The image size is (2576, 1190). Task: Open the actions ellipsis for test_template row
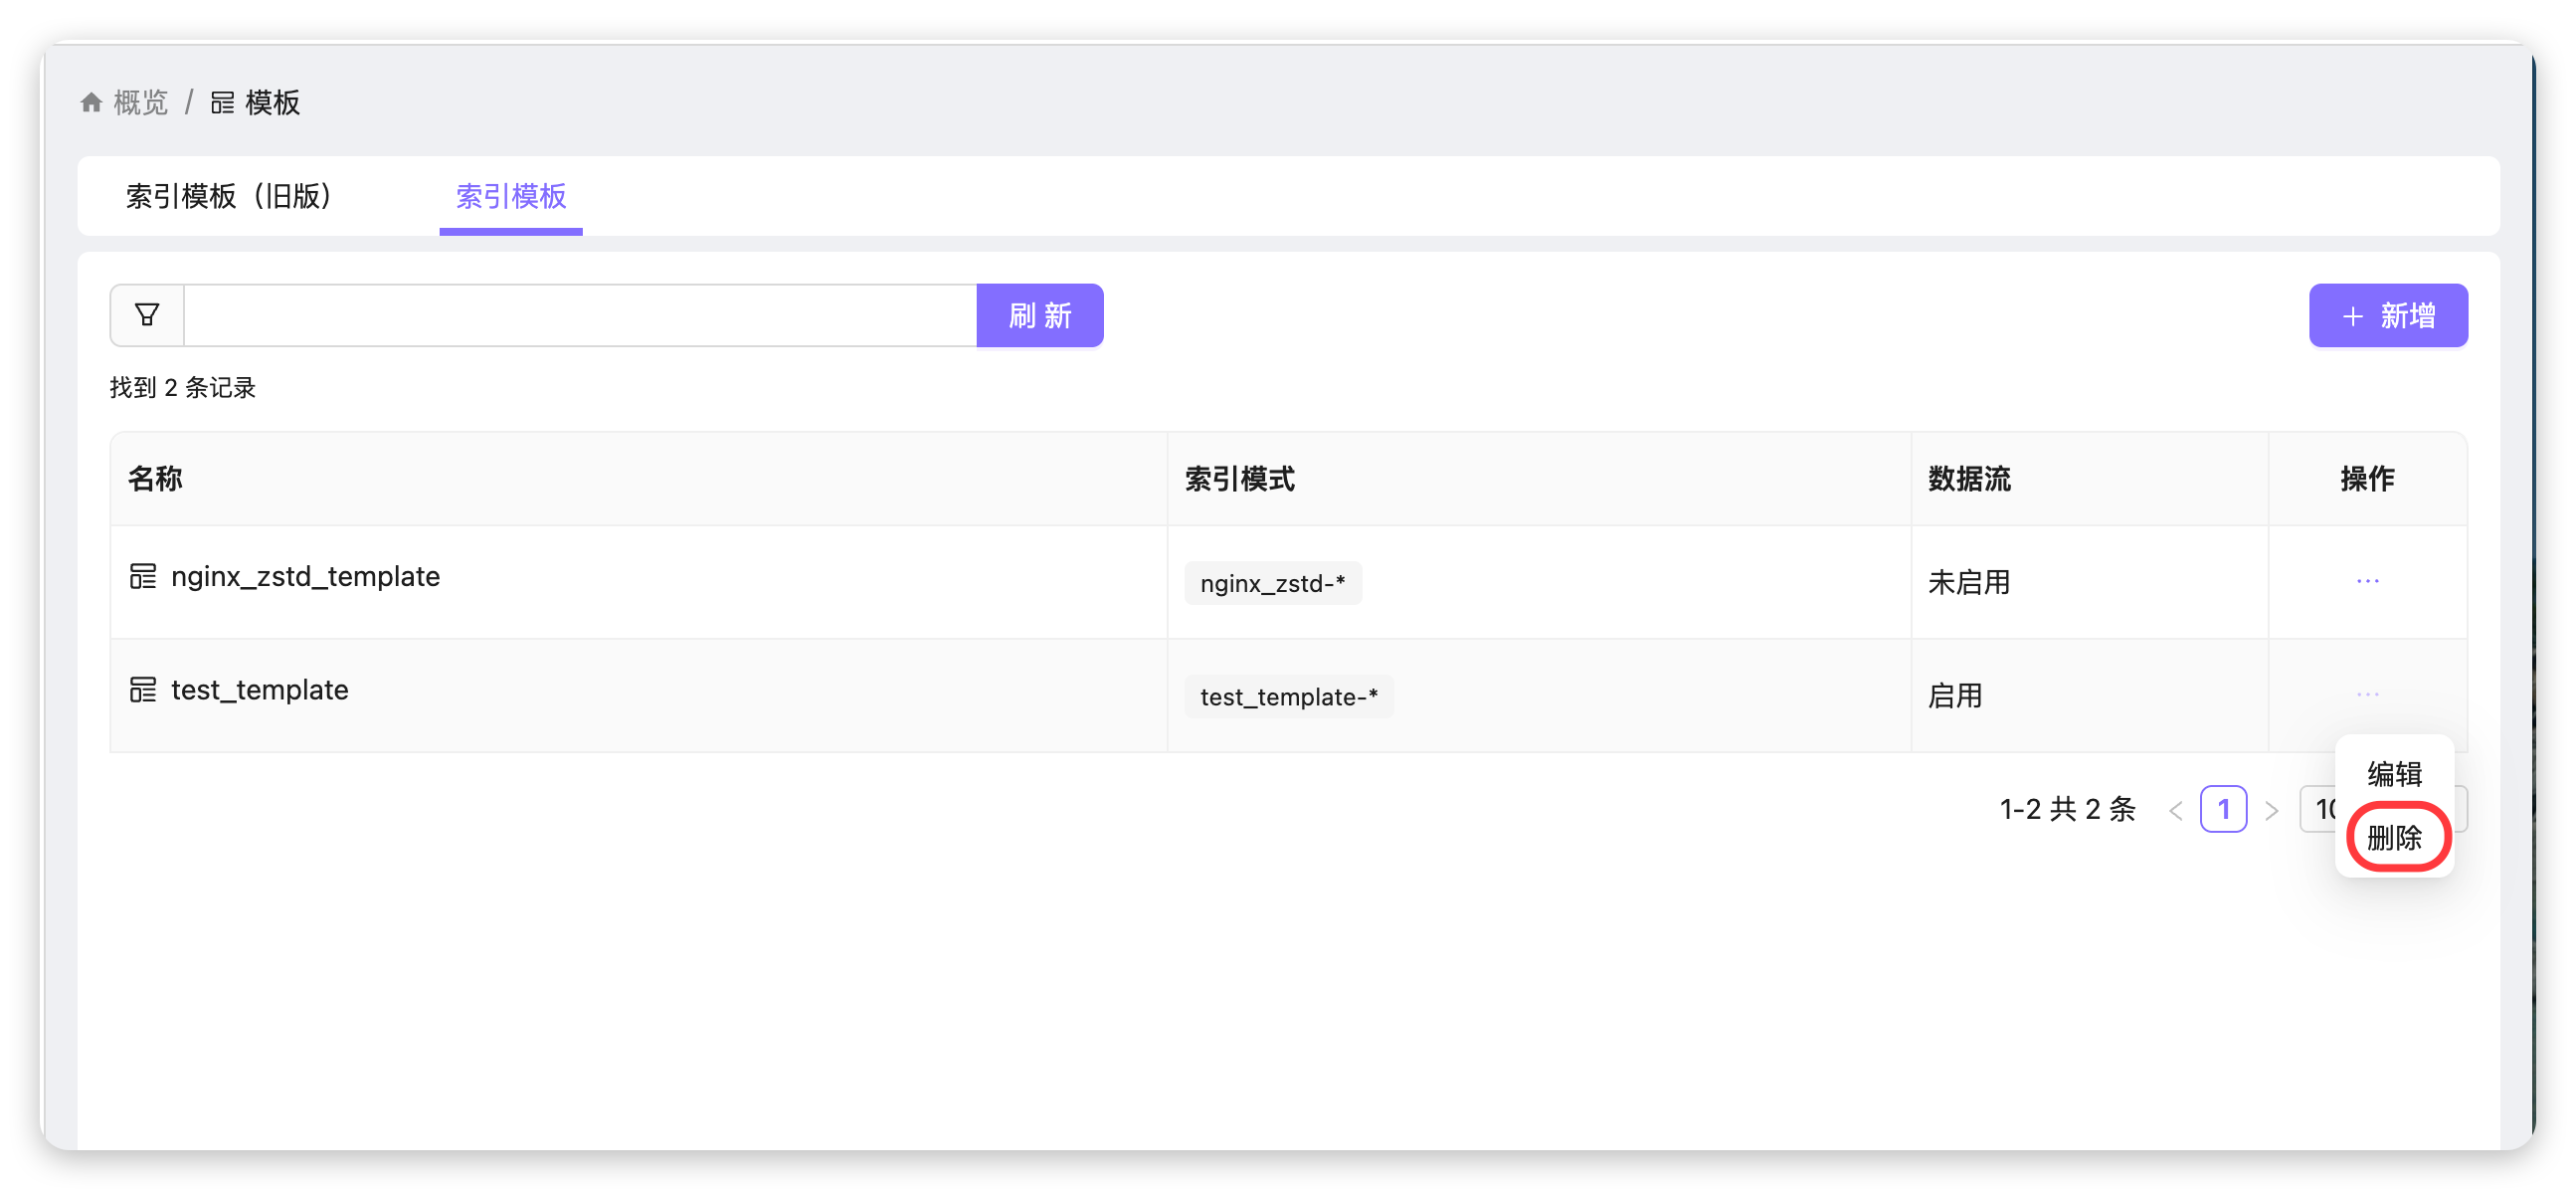(x=2366, y=694)
